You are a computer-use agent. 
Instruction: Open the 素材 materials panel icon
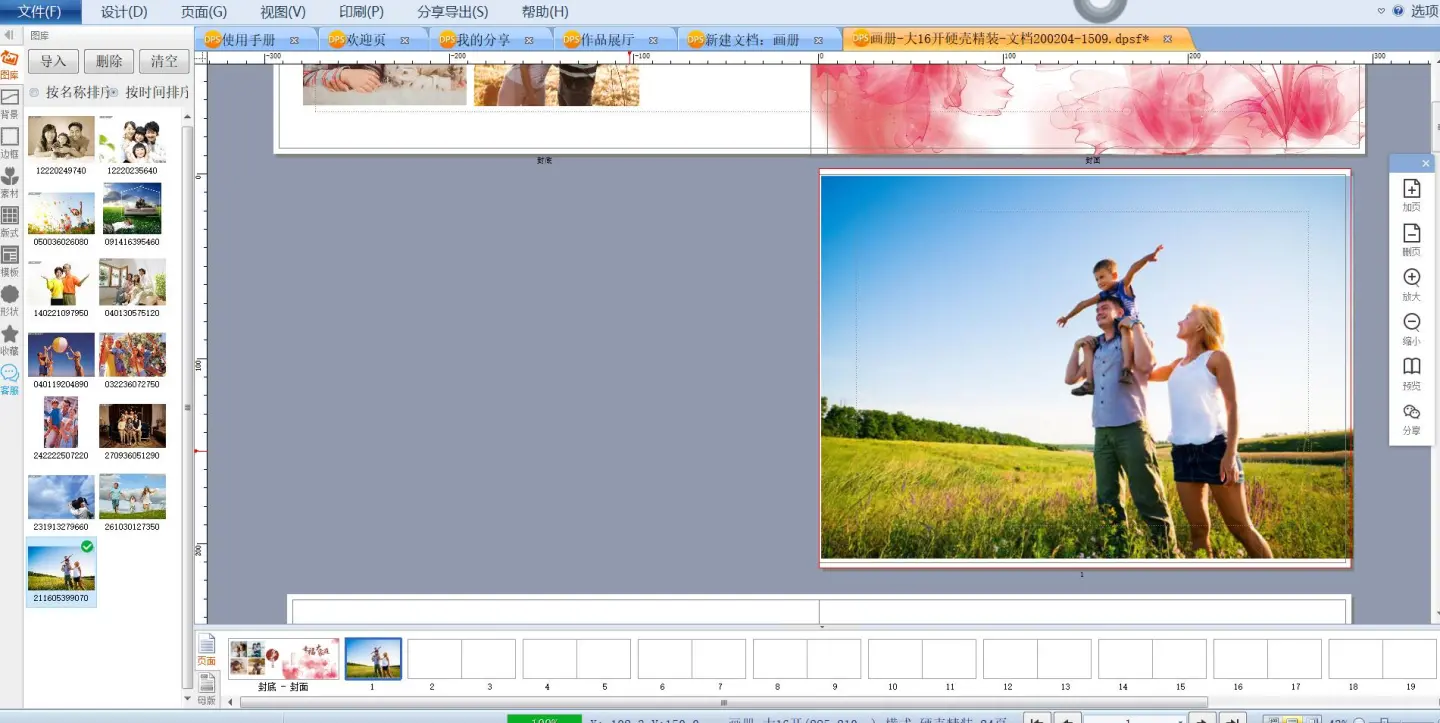10,177
